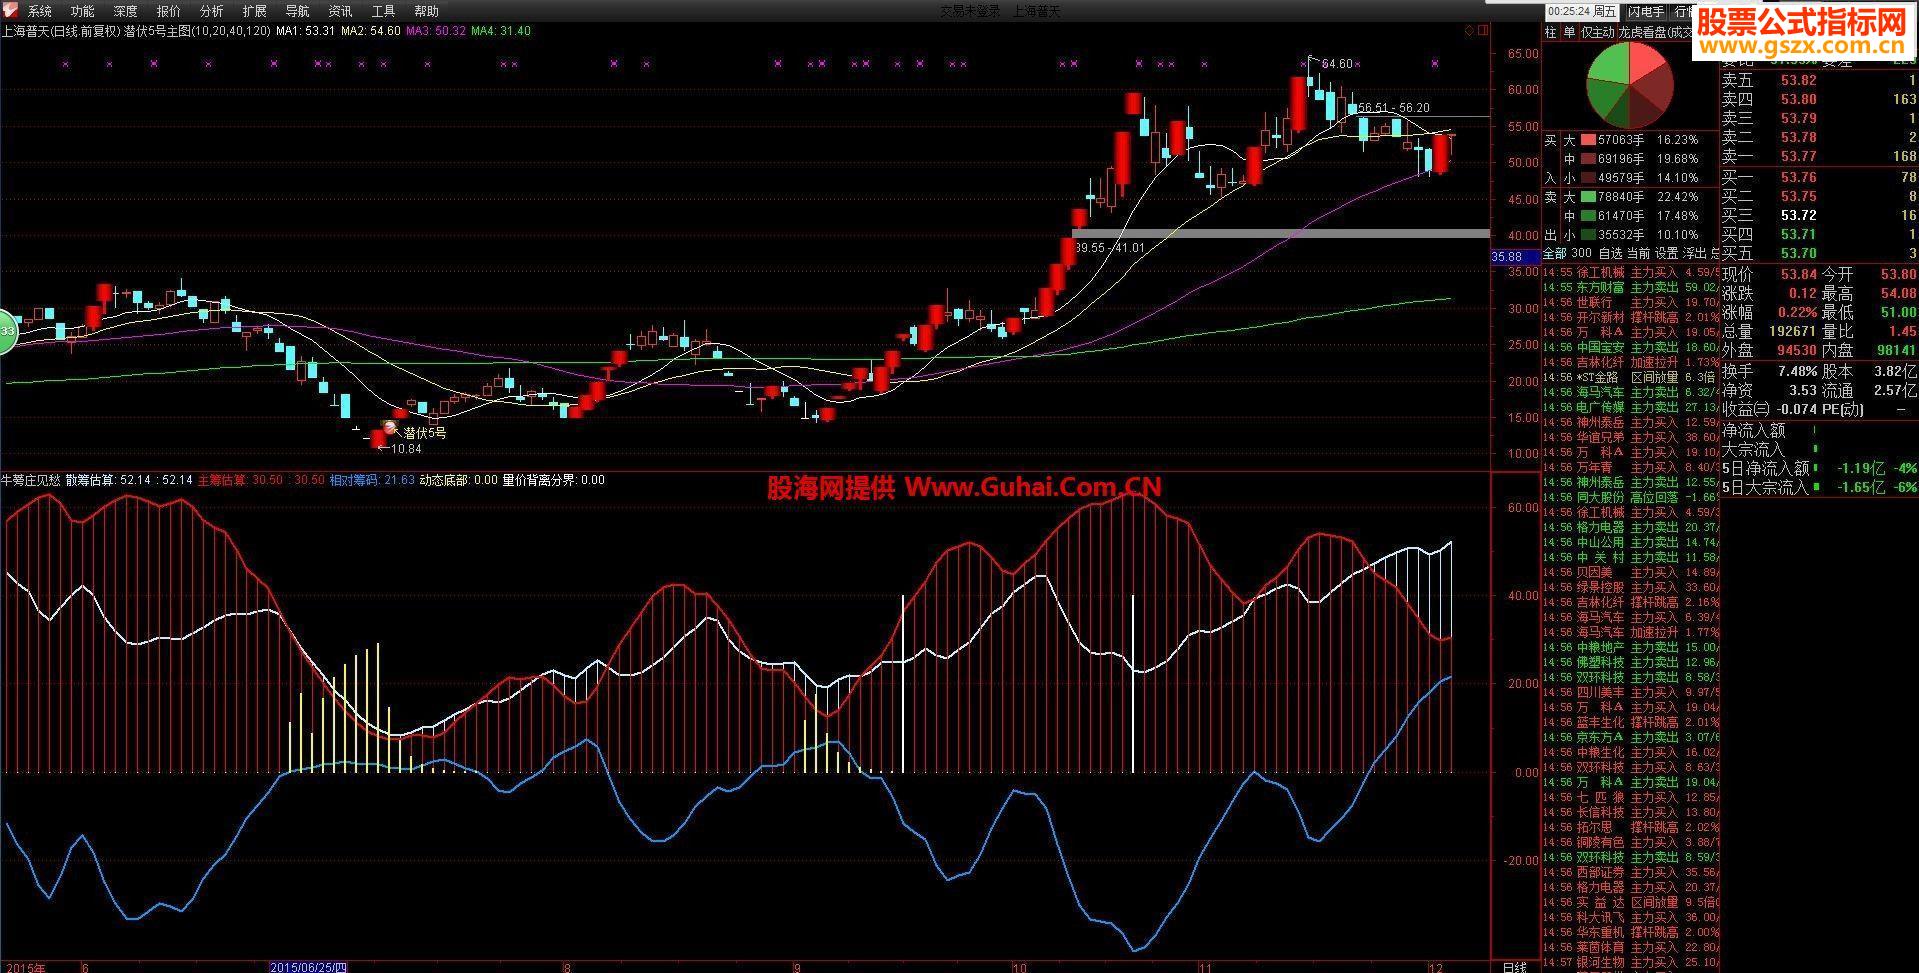1919x973 pixels.
Task: Open the 导航 menu
Action: coord(297,11)
